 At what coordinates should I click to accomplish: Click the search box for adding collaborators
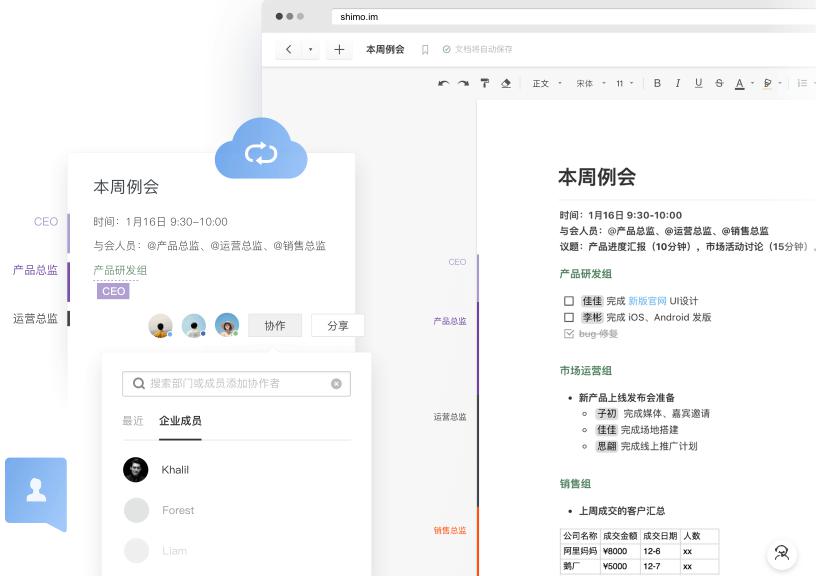[x=236, y=383]
